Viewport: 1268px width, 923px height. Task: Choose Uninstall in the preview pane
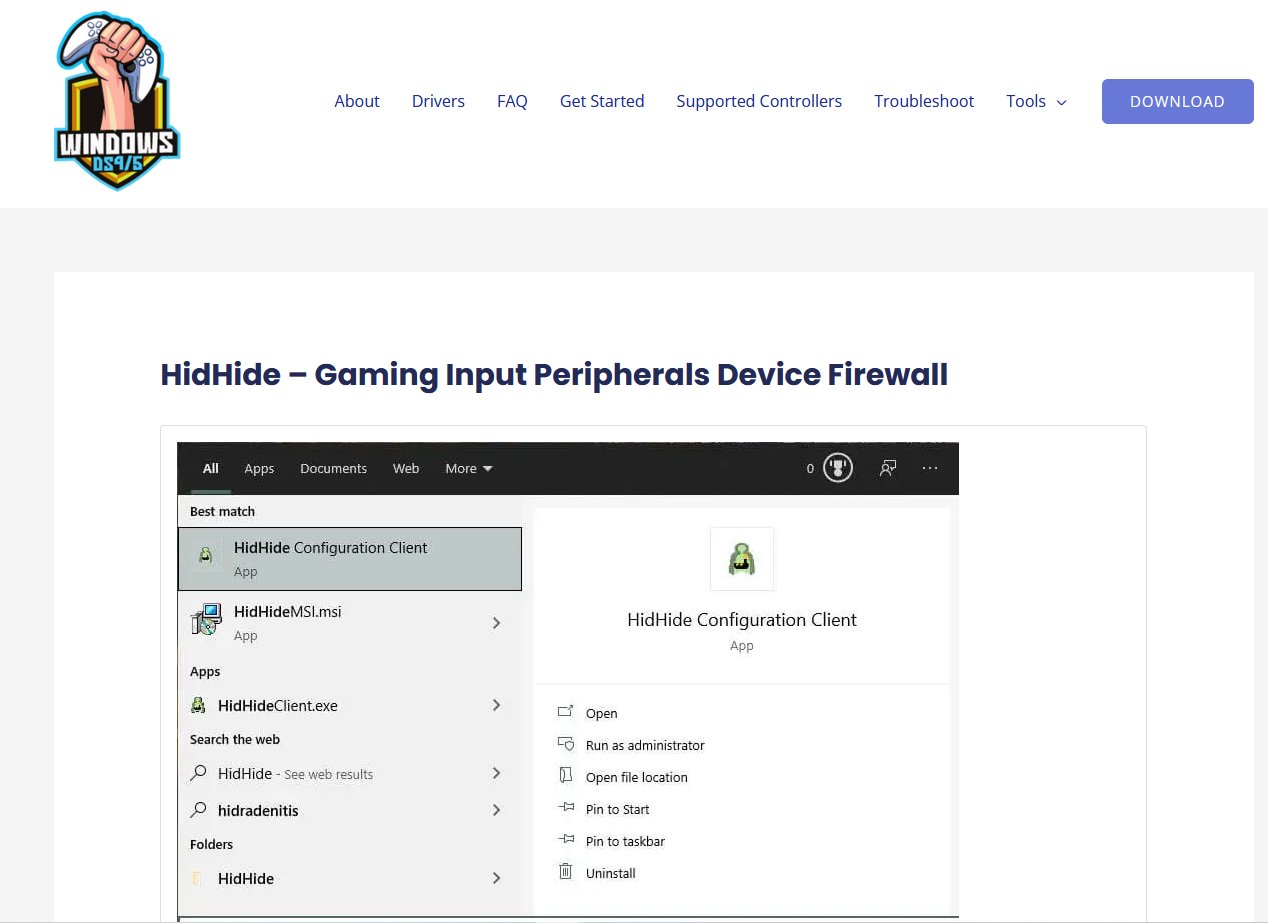click(x=611, y=873)
